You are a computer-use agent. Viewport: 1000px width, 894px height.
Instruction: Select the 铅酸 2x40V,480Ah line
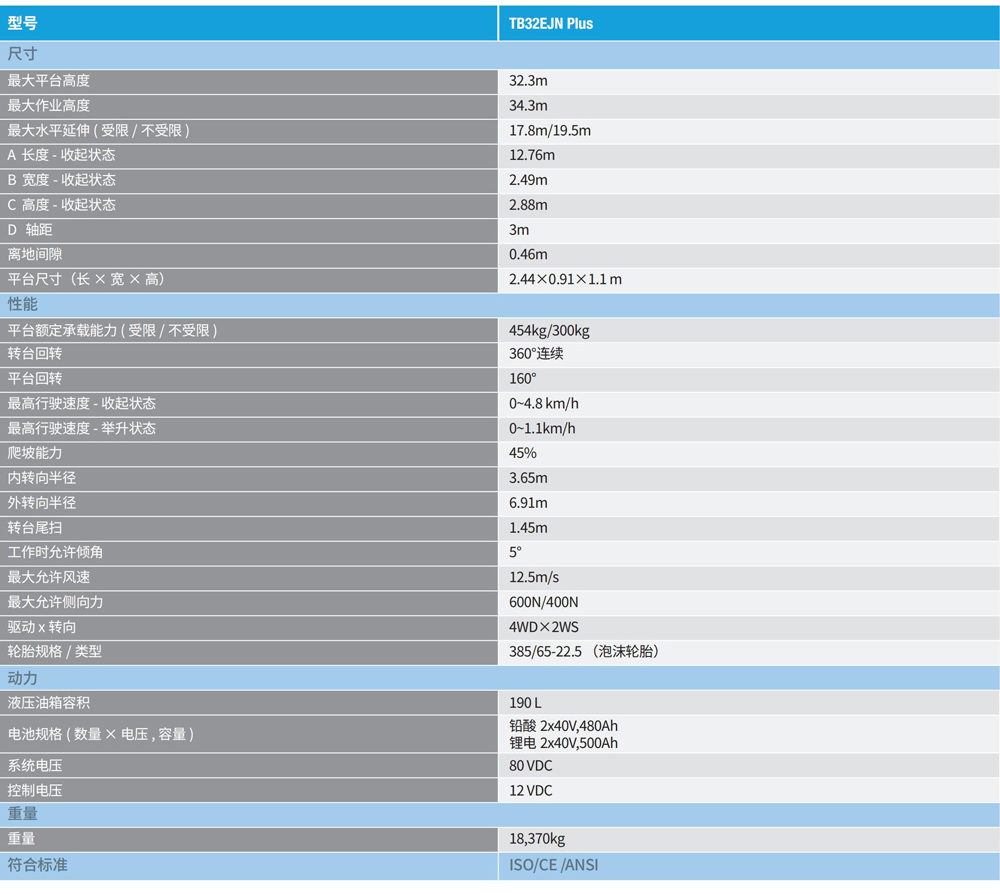tap(563, 725)
